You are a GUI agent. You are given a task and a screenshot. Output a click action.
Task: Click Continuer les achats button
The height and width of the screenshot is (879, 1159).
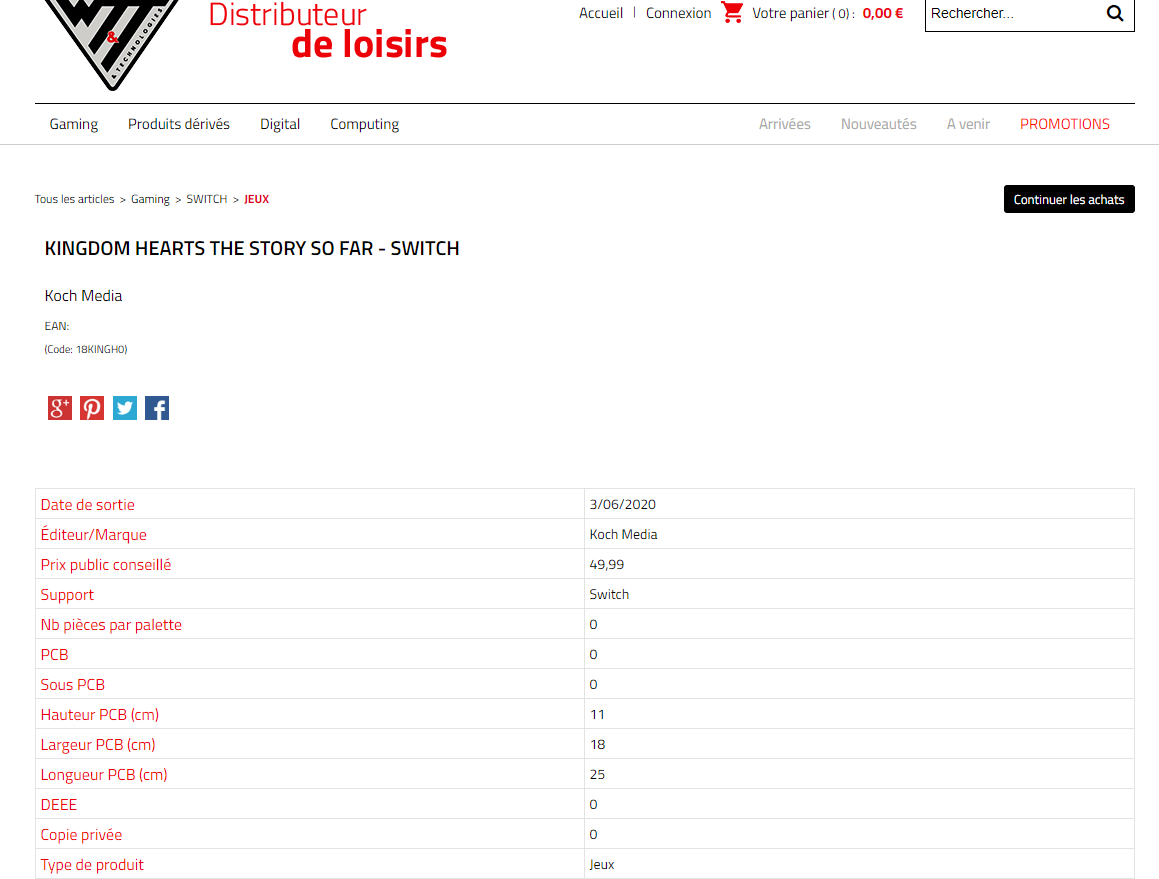click(x=1069, y=199)
